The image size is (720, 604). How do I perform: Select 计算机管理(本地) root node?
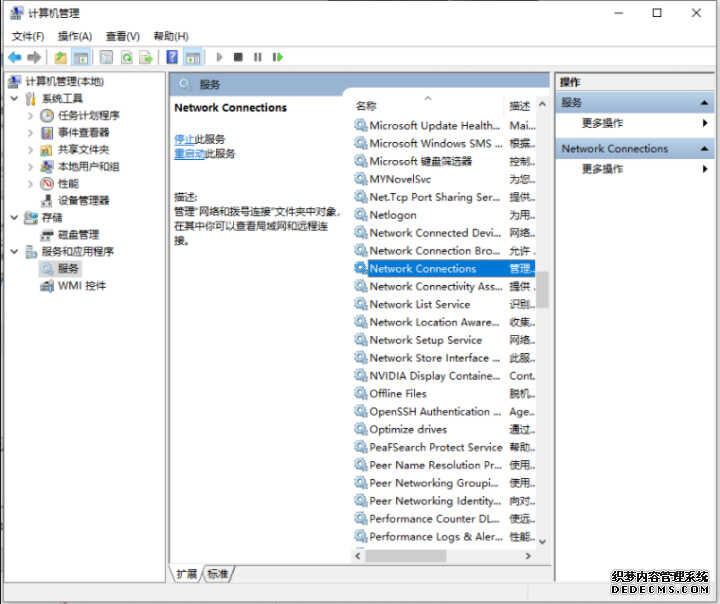[x=64, y=81]
